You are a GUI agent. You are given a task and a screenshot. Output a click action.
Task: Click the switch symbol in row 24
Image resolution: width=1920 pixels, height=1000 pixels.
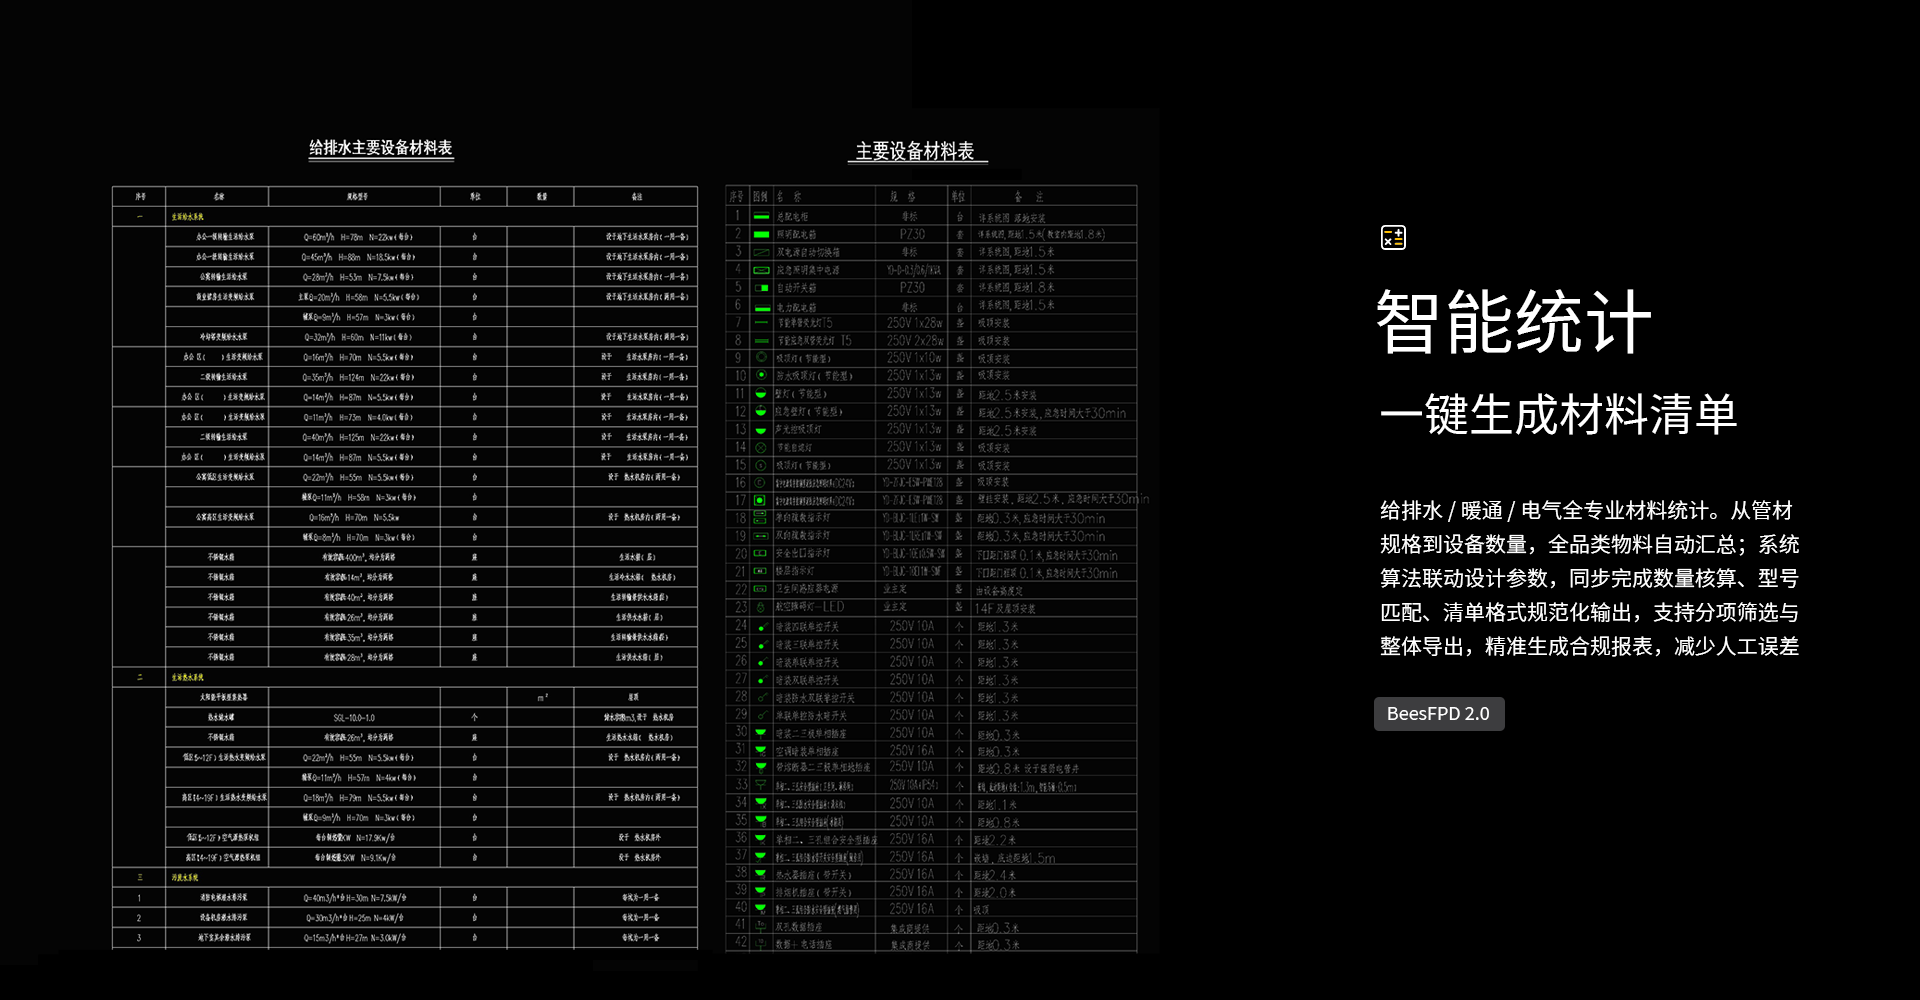(761, 628)
